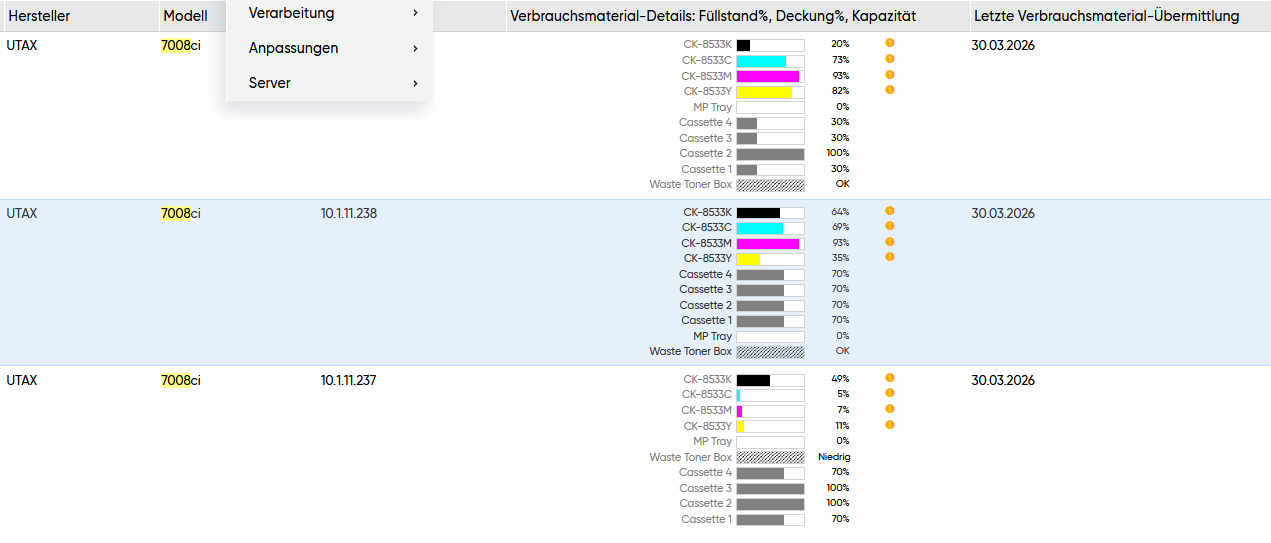Expand the Server submenu arrow
This screenshot has height=543, width=1271.
[415, 83]
